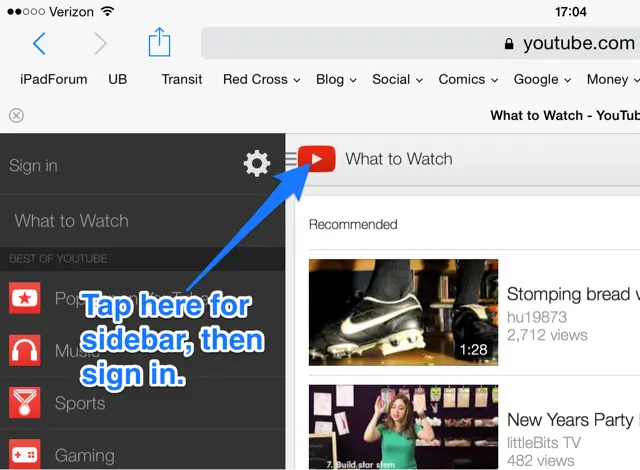
Task: Tap the 17:04 clock in status bar
Action: pos(571,12)
